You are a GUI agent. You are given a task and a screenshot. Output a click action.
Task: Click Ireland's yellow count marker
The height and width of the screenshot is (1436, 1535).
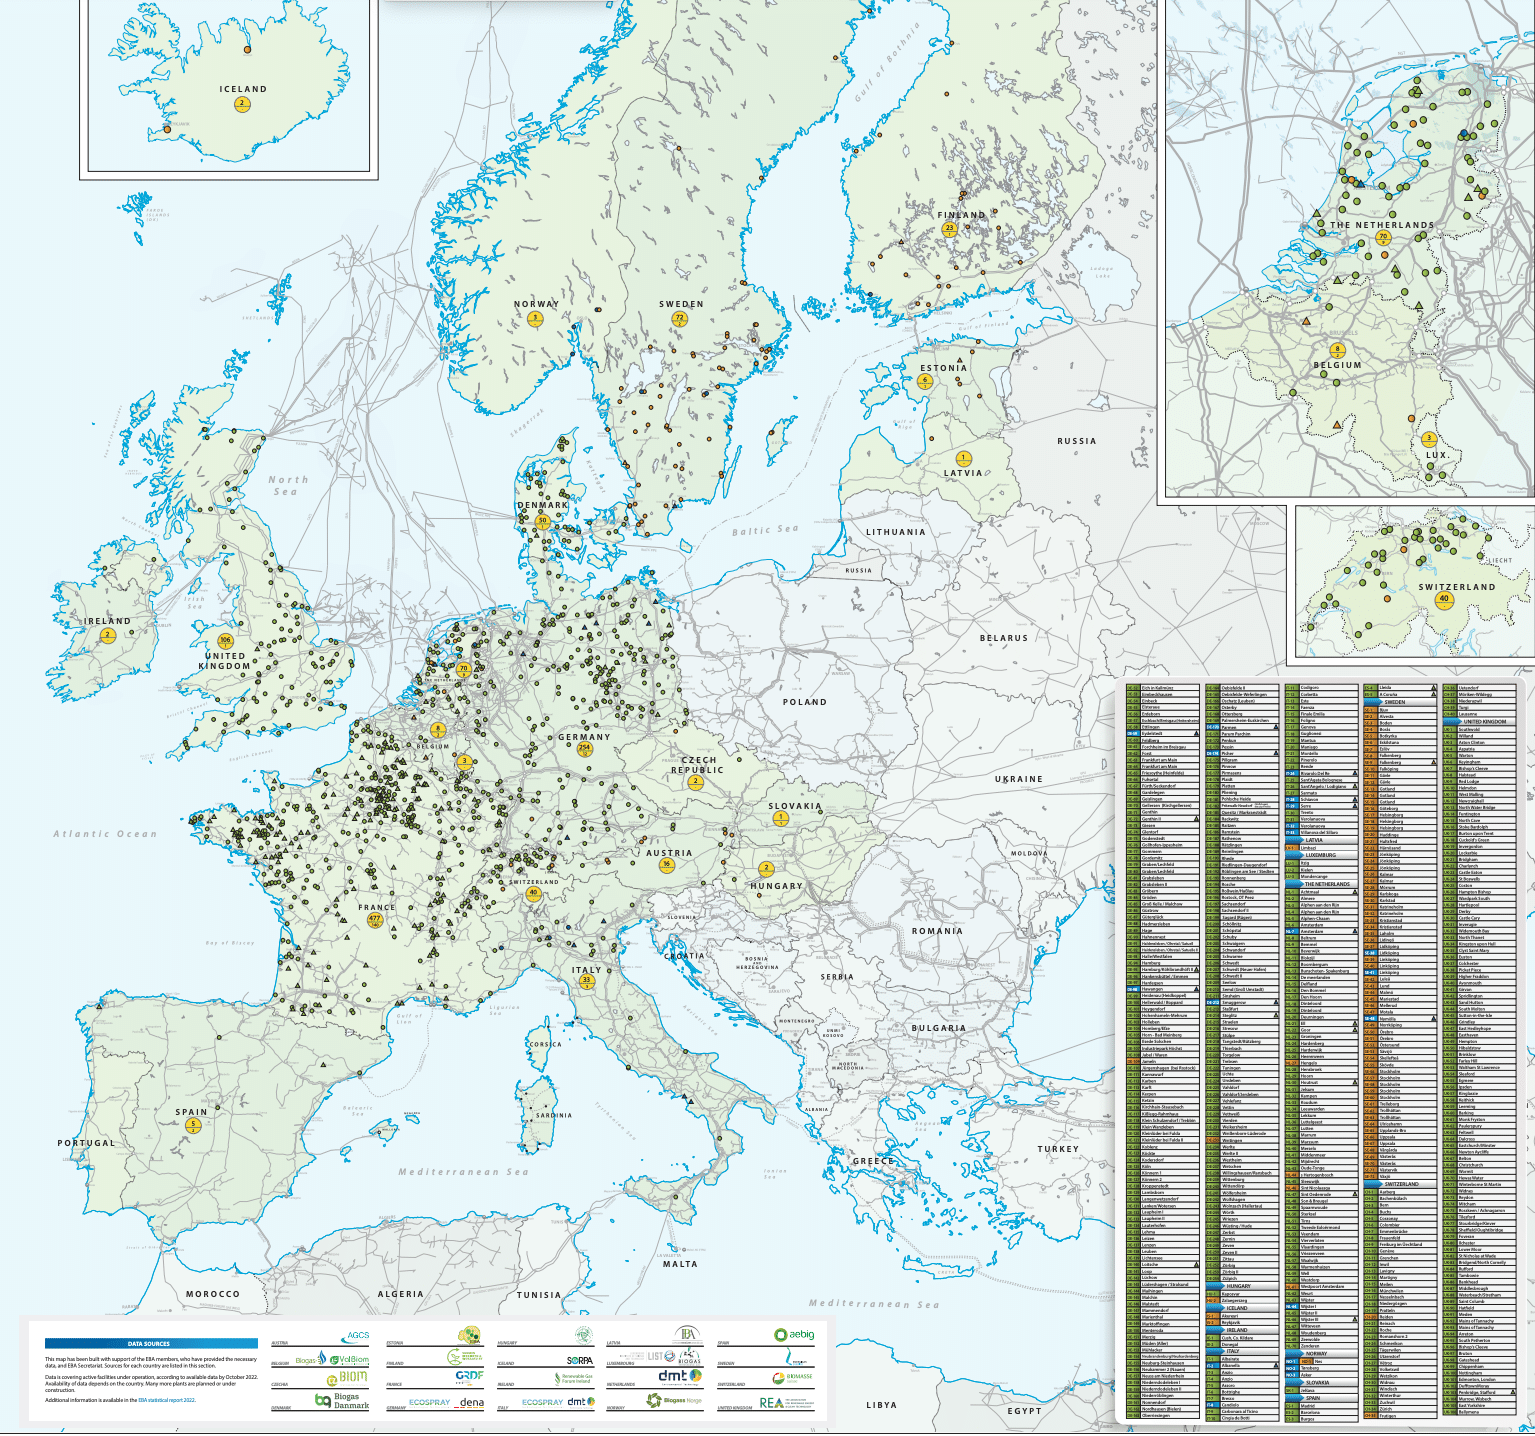[108, 636]
